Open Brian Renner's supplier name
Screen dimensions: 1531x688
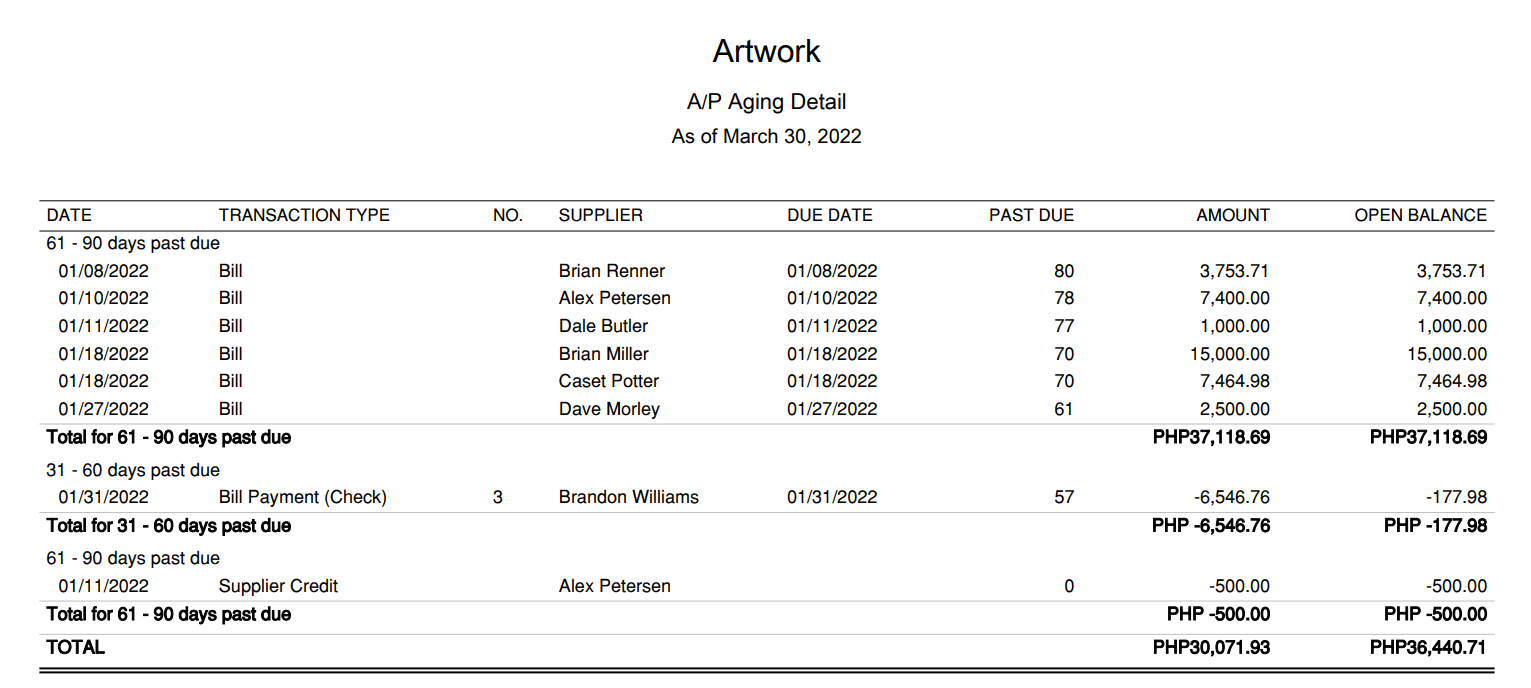(x=611, y=271)
